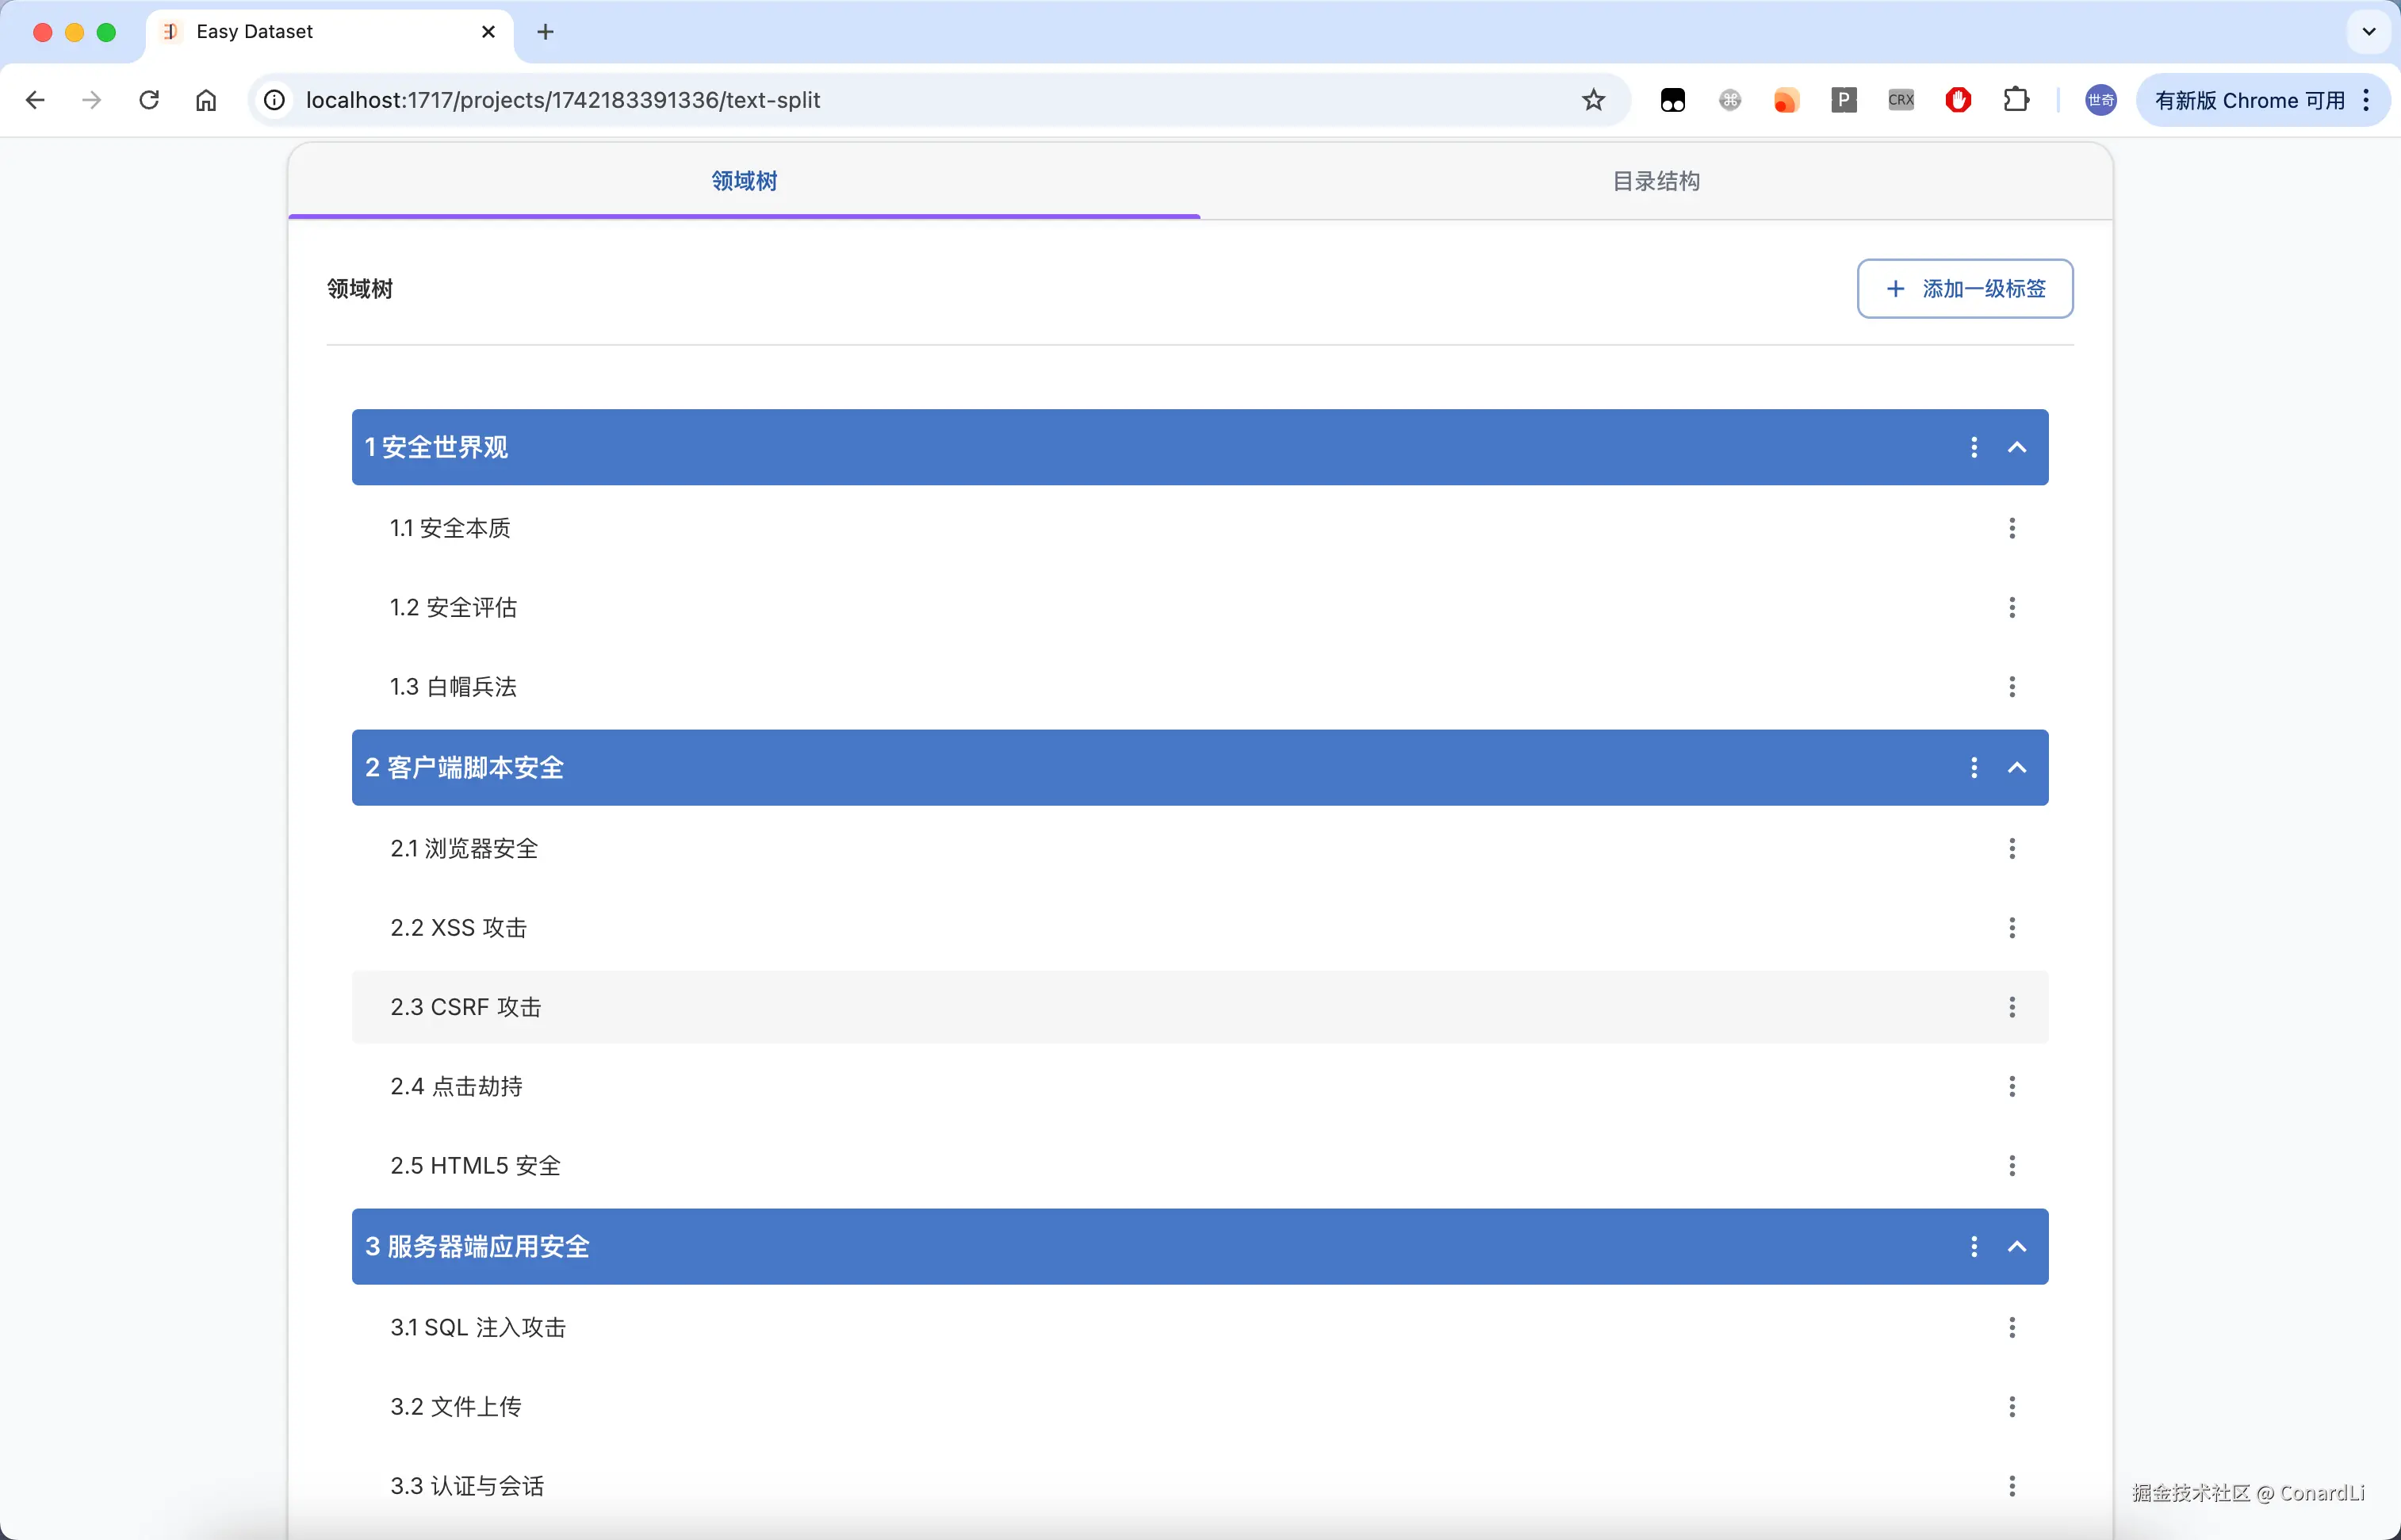Reload the page
2401x1540 pixels.
tap(149, 100)
